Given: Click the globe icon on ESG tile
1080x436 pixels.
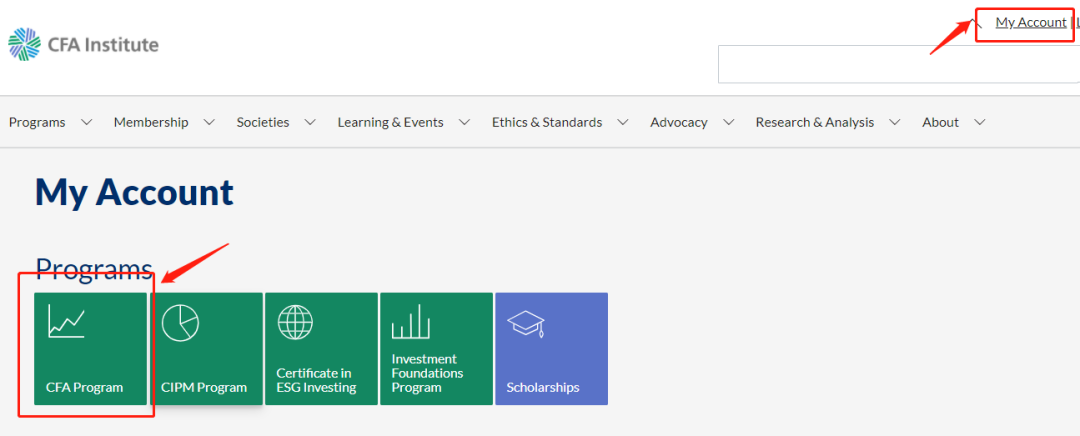Looking at the screenshot, I should point(295,322).
